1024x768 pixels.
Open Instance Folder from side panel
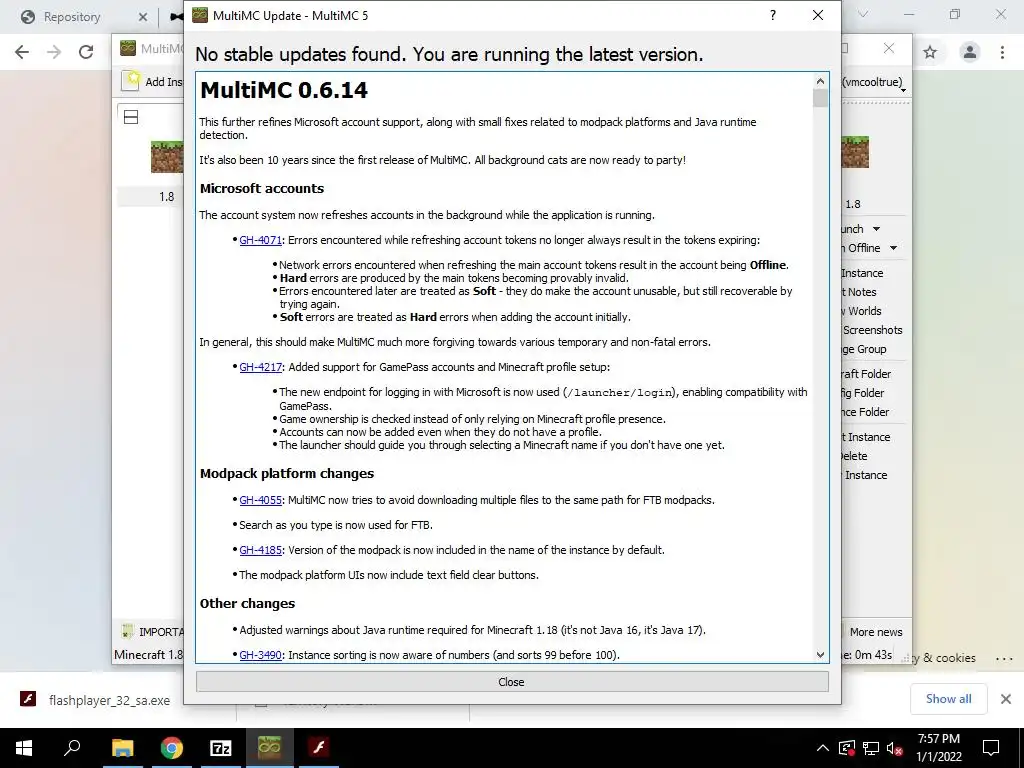[x=865, y=411]
